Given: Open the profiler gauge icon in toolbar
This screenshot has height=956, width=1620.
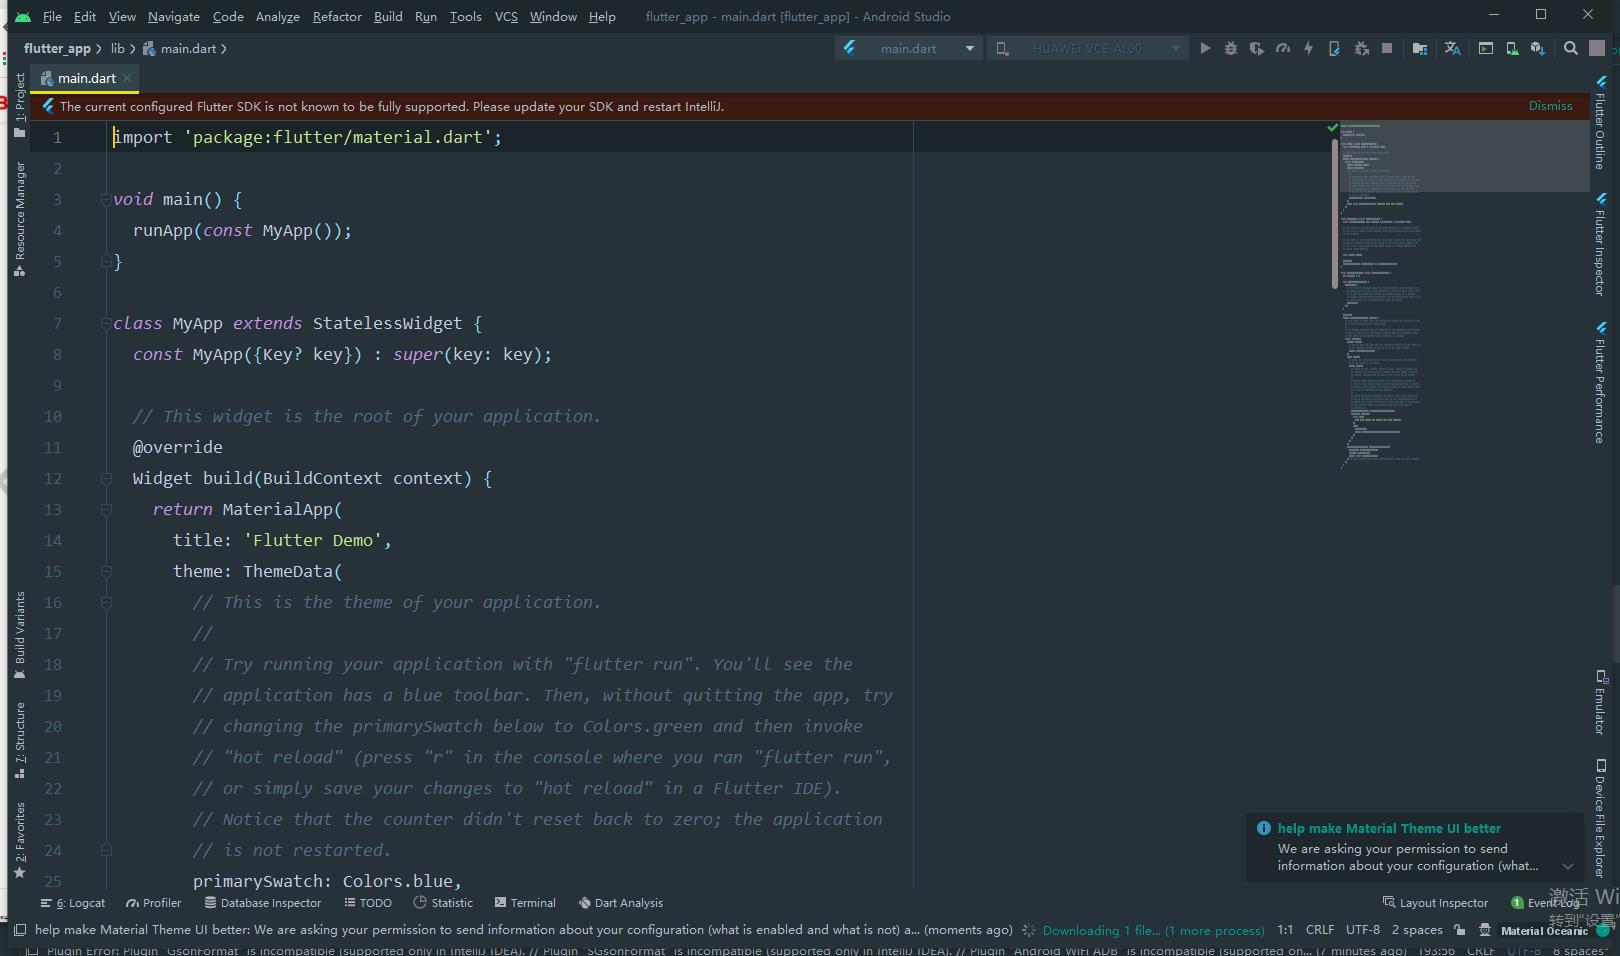Looking at the screenshot, I should (x=1283, y=48).
